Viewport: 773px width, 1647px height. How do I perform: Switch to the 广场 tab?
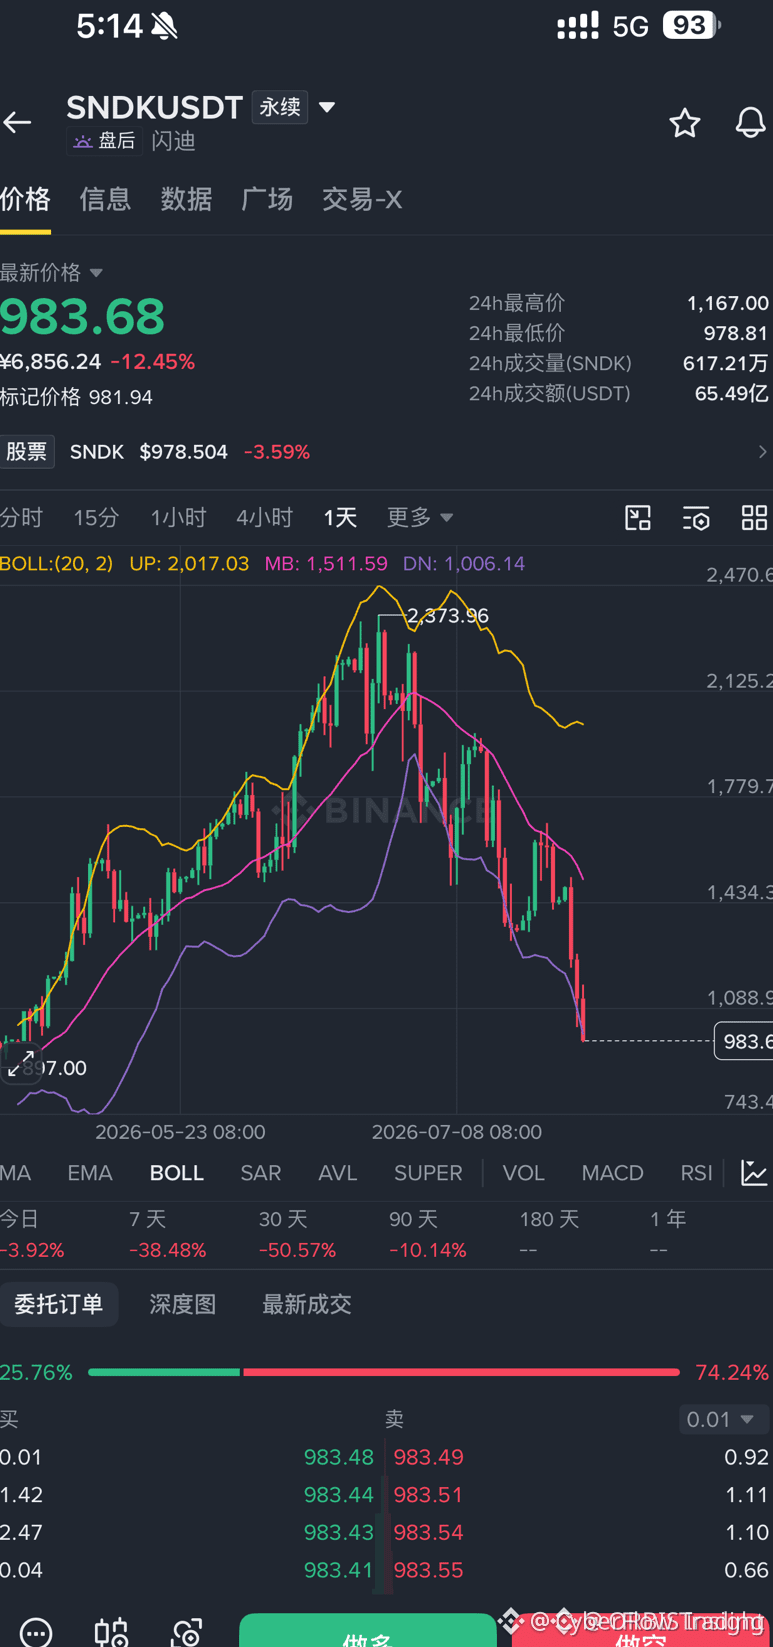(x=267, y=199)
